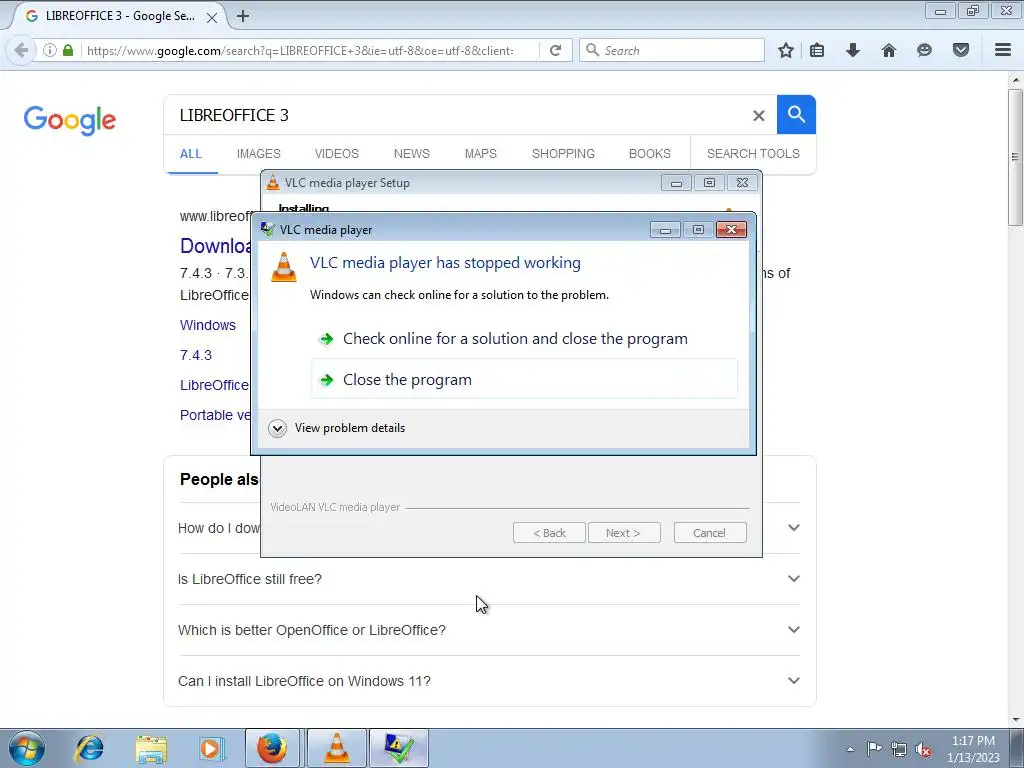Image resolution: width=1024 pixels, height=768 pixels.
Task: Submit search with blue magnifier button
Action: [796, 114]
